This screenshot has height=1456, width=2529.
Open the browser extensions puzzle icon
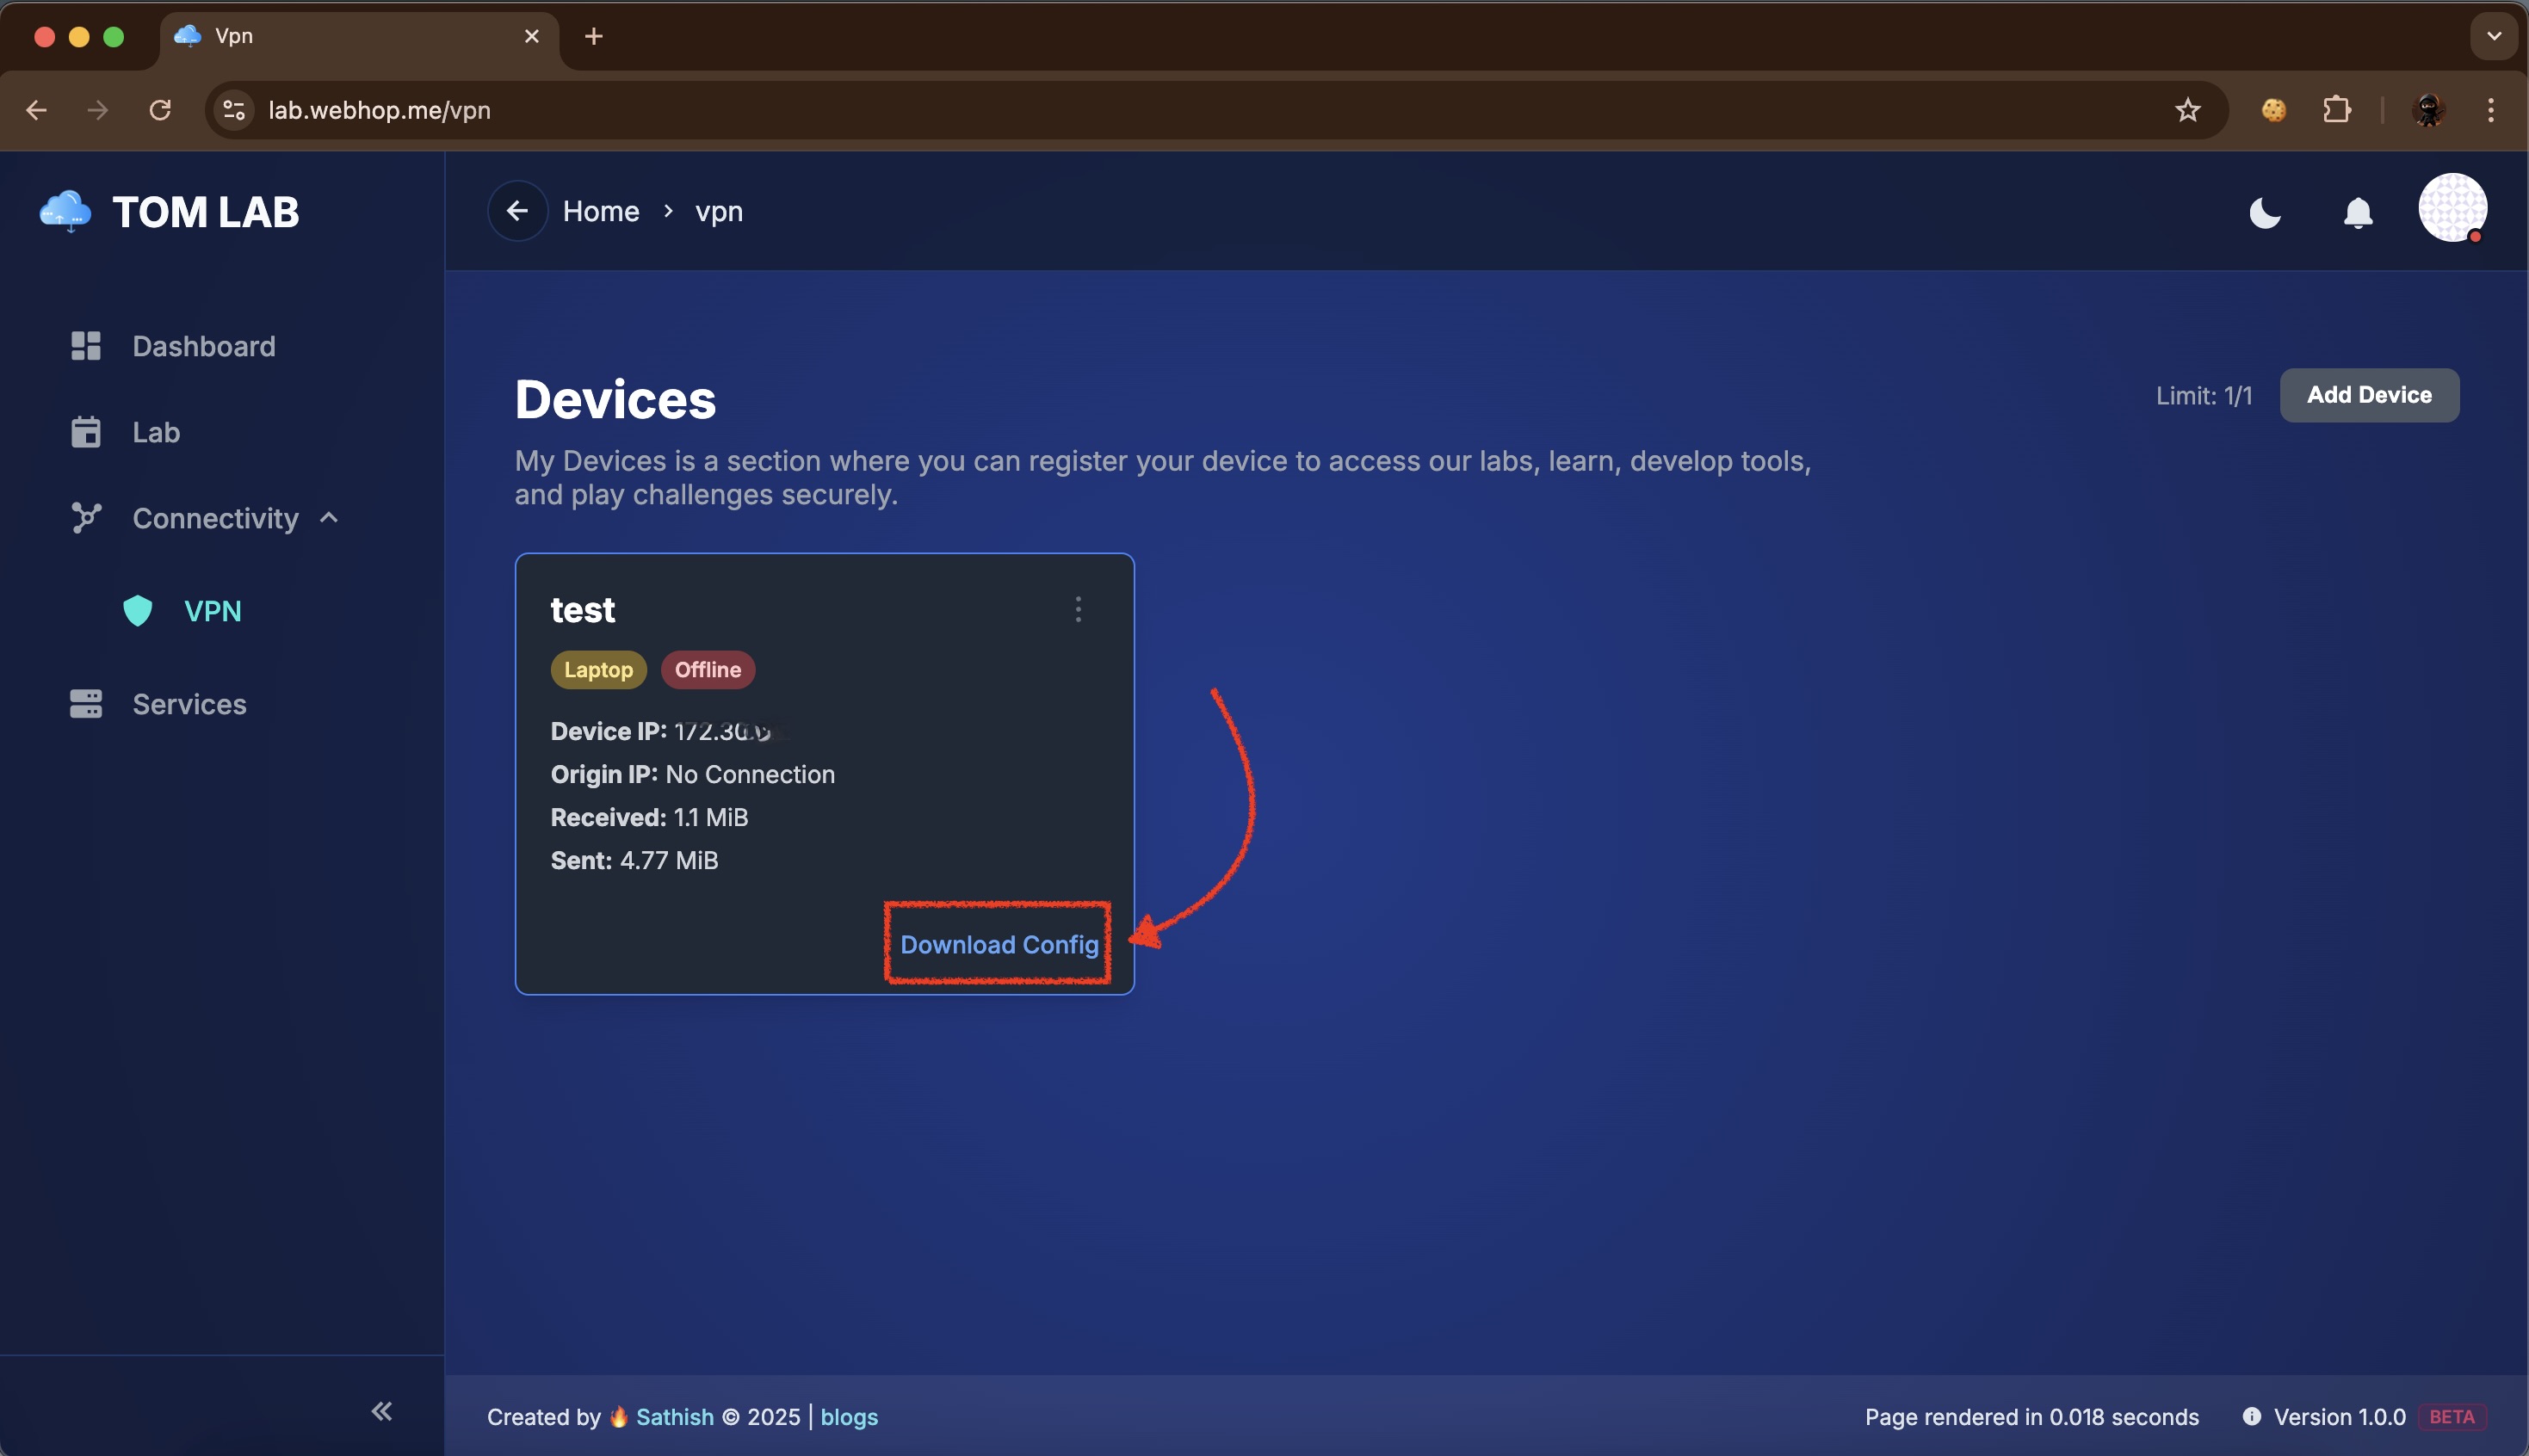2337,109
